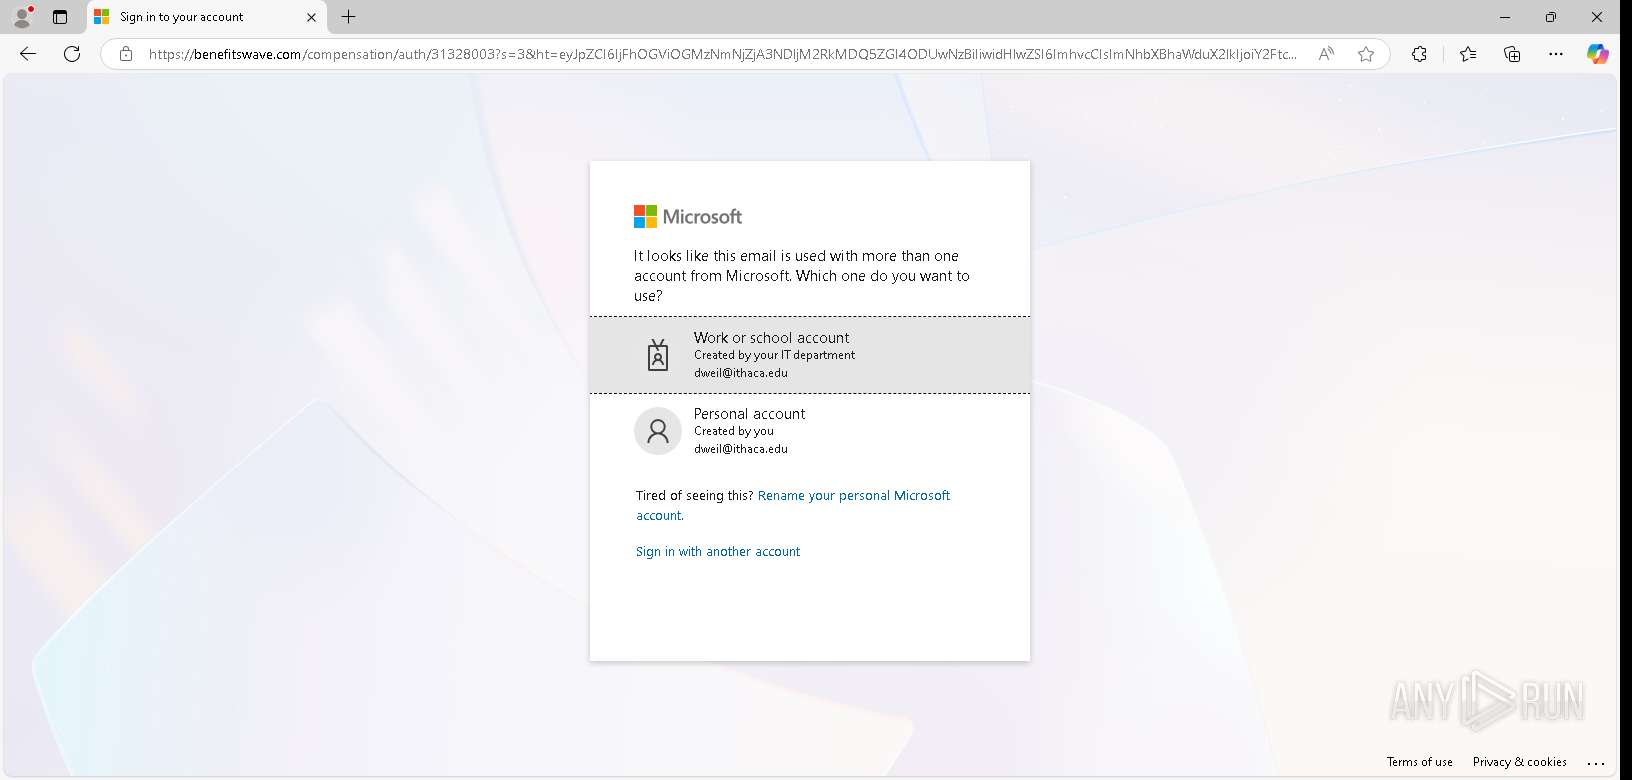Activate Read aloud icon in address bar
1632x780 pixels.
tap(1326, 54)
